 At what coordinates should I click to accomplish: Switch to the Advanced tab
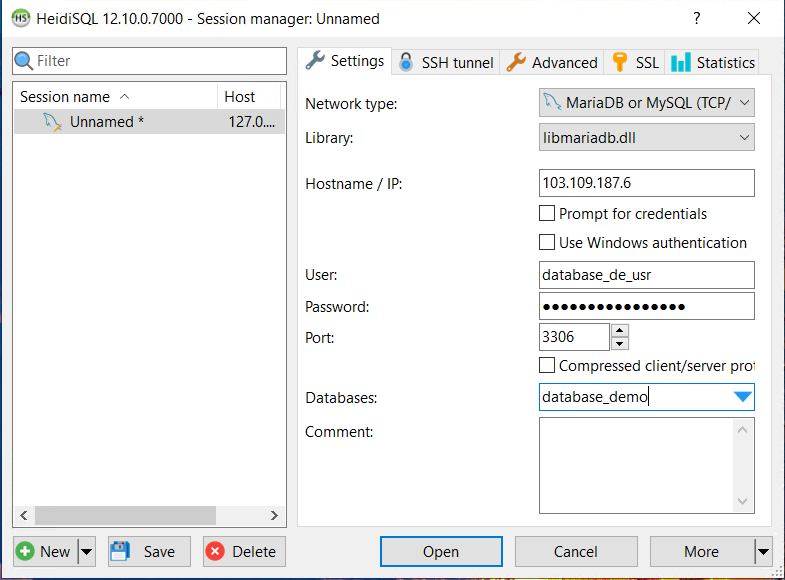[552, 62]
